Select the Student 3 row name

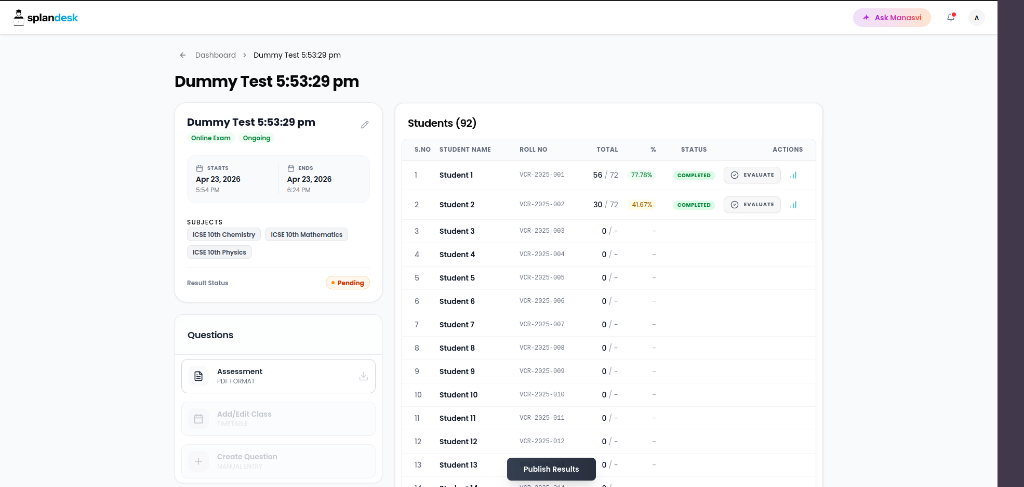(457, 231)
